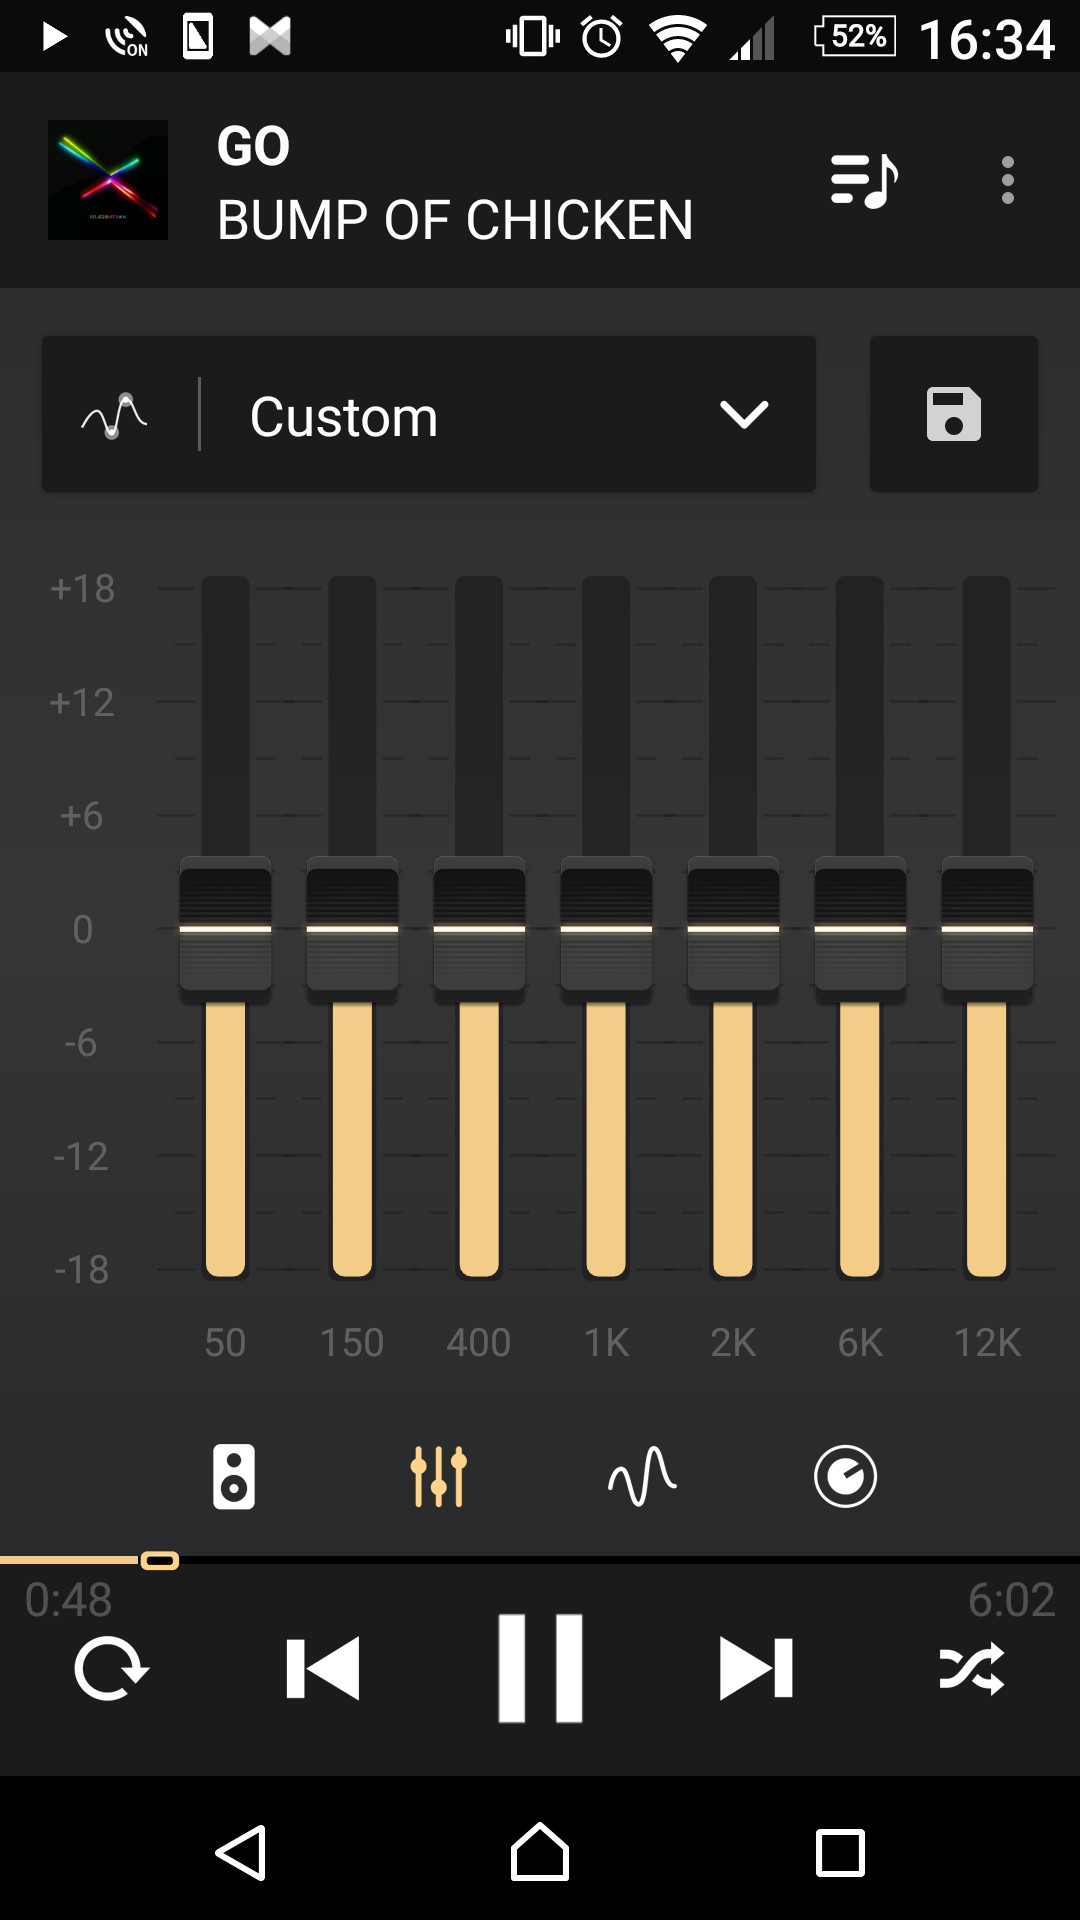Click the dropdown chevron next to Custom
This screenshot has width=1080, height=1920.
(744, 415)
